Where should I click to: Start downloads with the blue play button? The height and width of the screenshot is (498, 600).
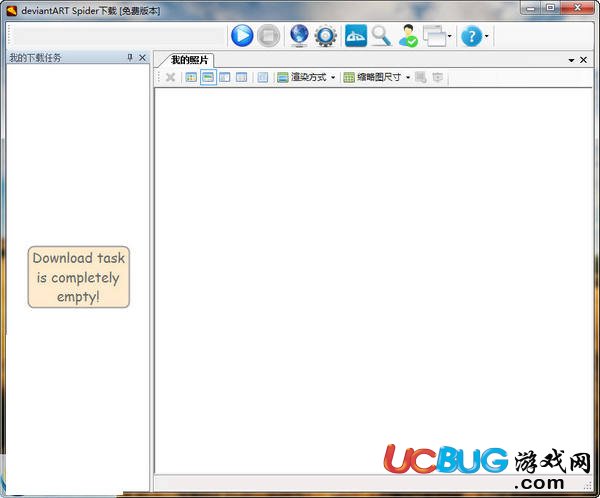point(242,36)
